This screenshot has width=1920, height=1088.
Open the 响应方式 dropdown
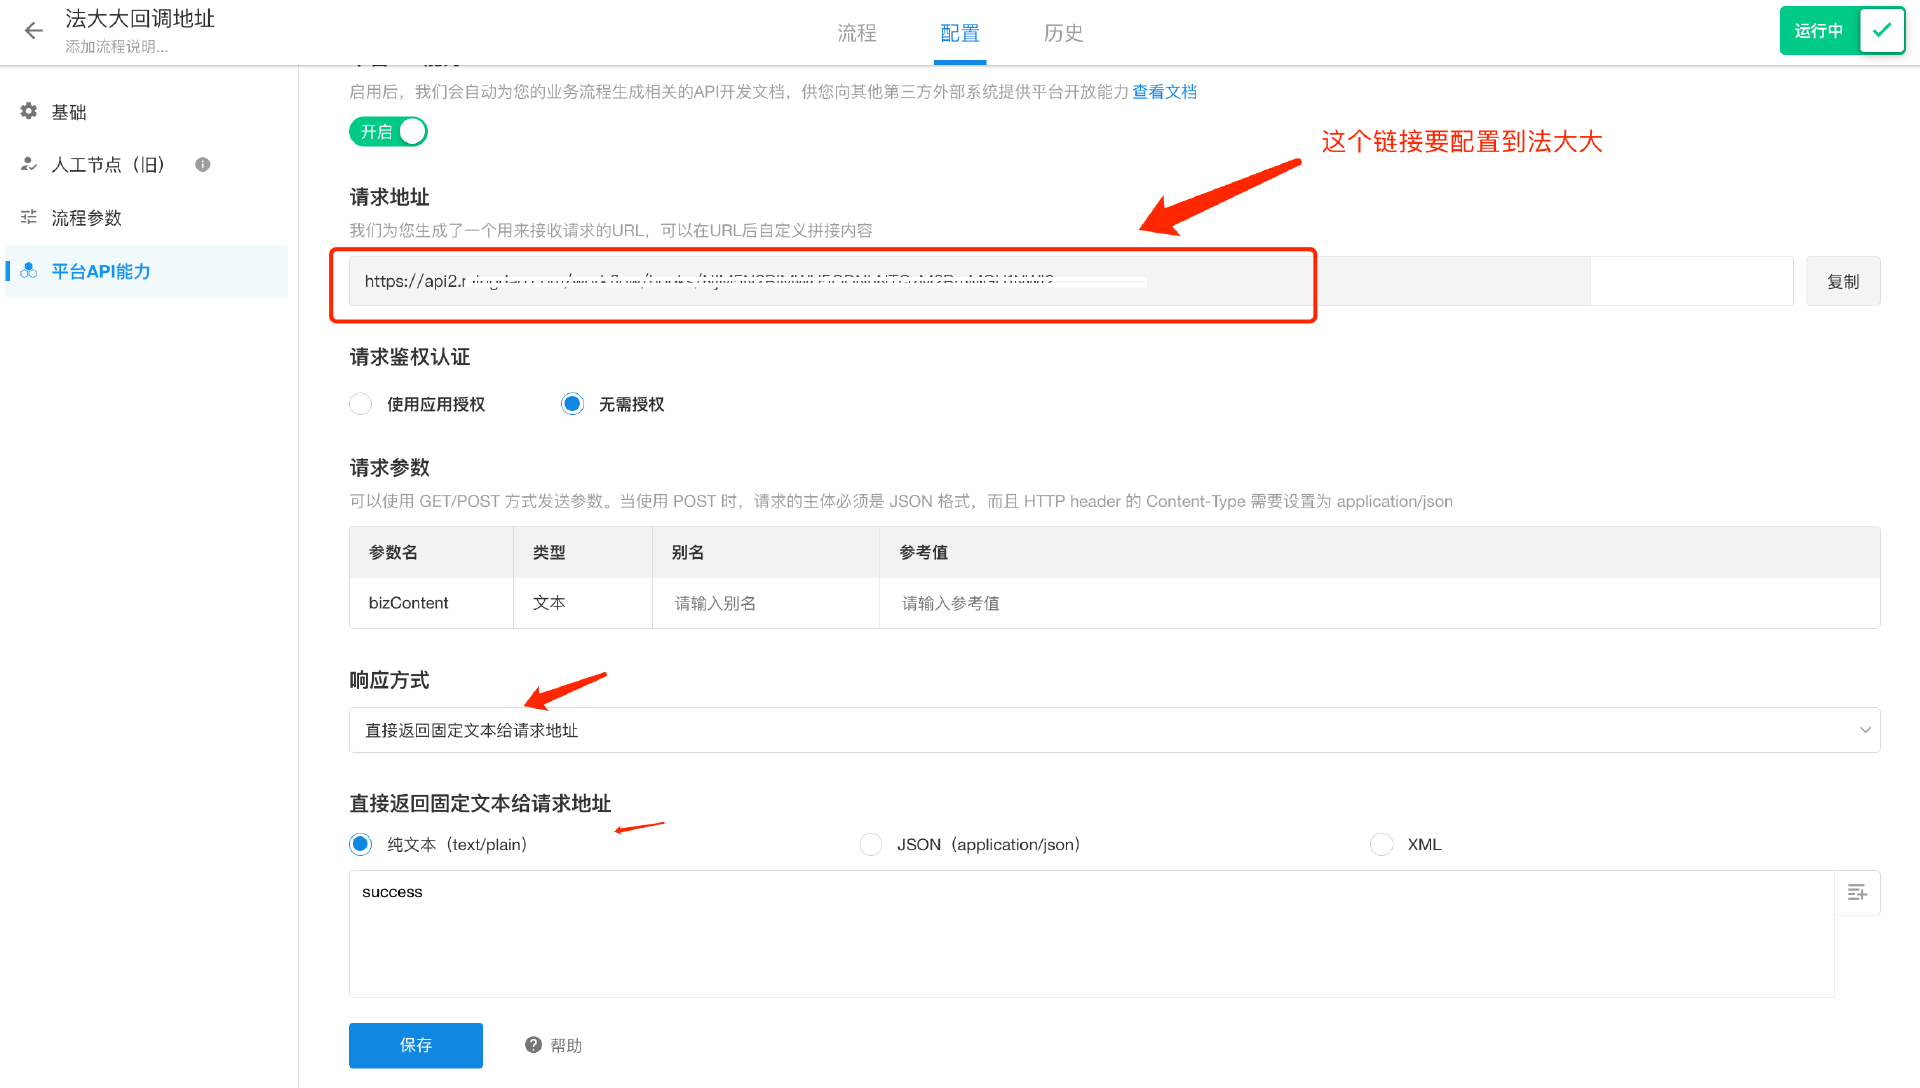point(1114,730)
